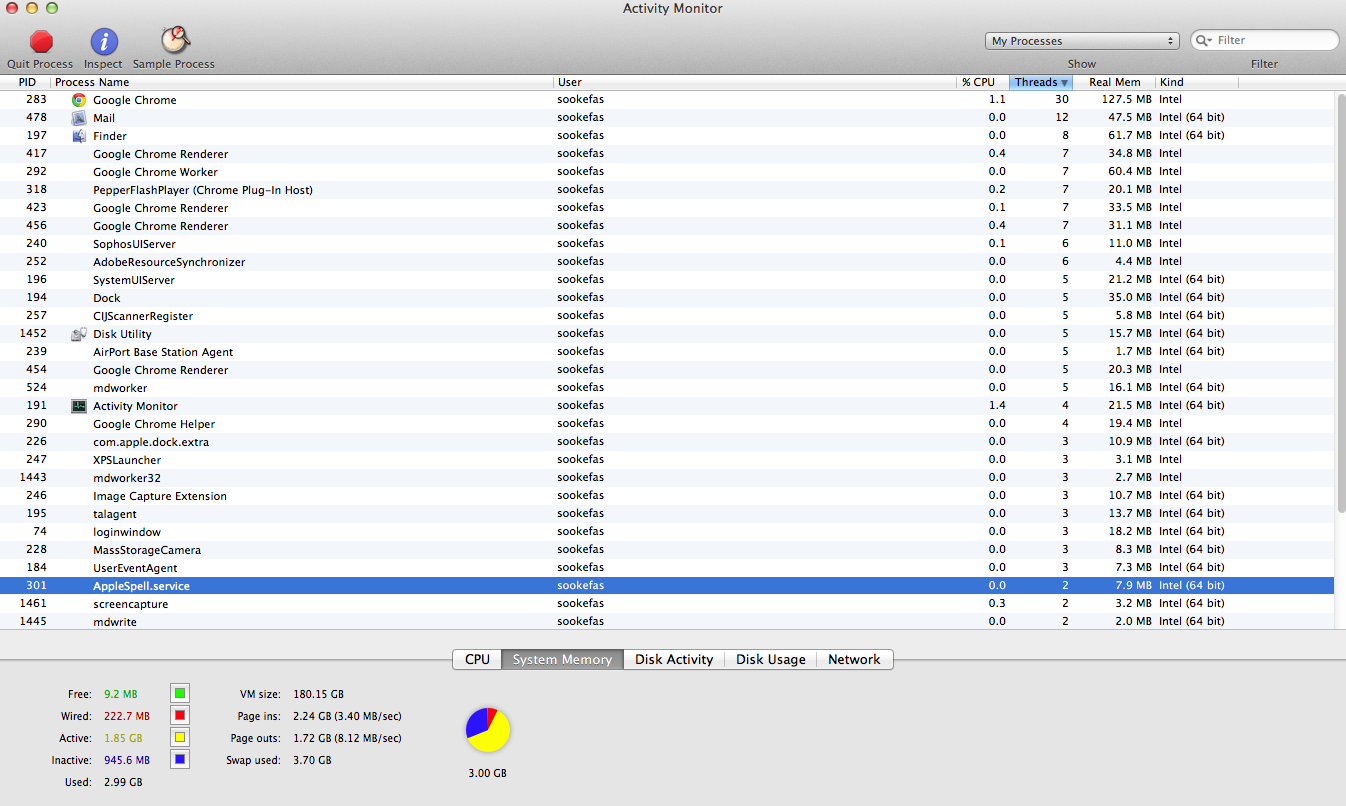This screenshot has width=1346, height=806.
Task: Select the UserEventAgent process row
Action: 667,568
